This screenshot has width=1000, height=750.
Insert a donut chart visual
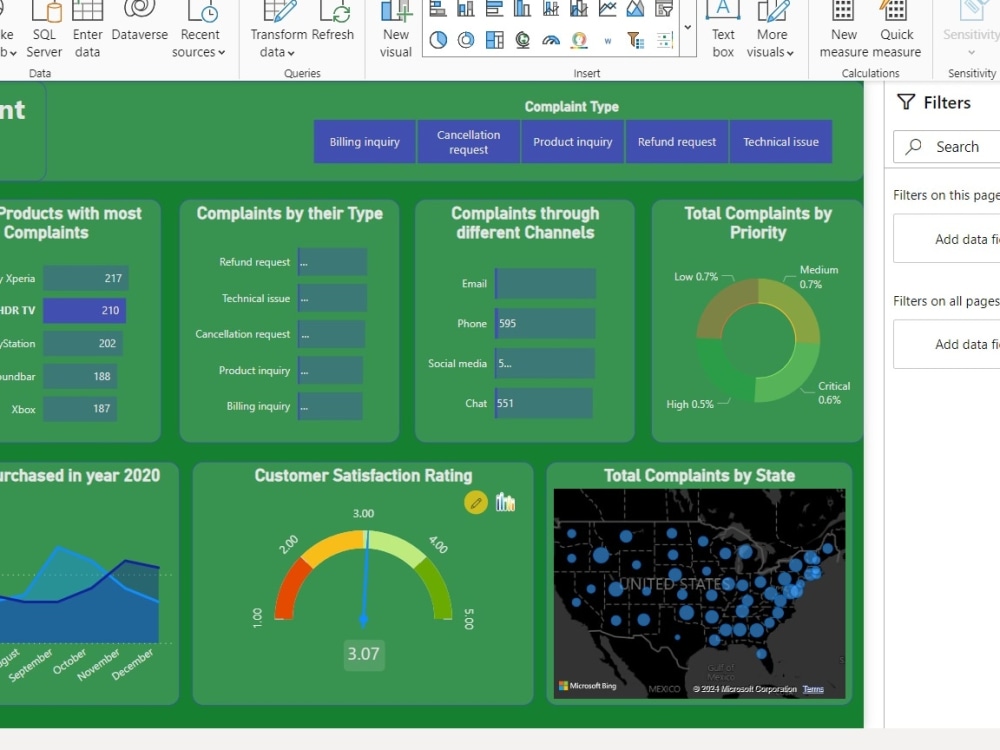point(466,40)
